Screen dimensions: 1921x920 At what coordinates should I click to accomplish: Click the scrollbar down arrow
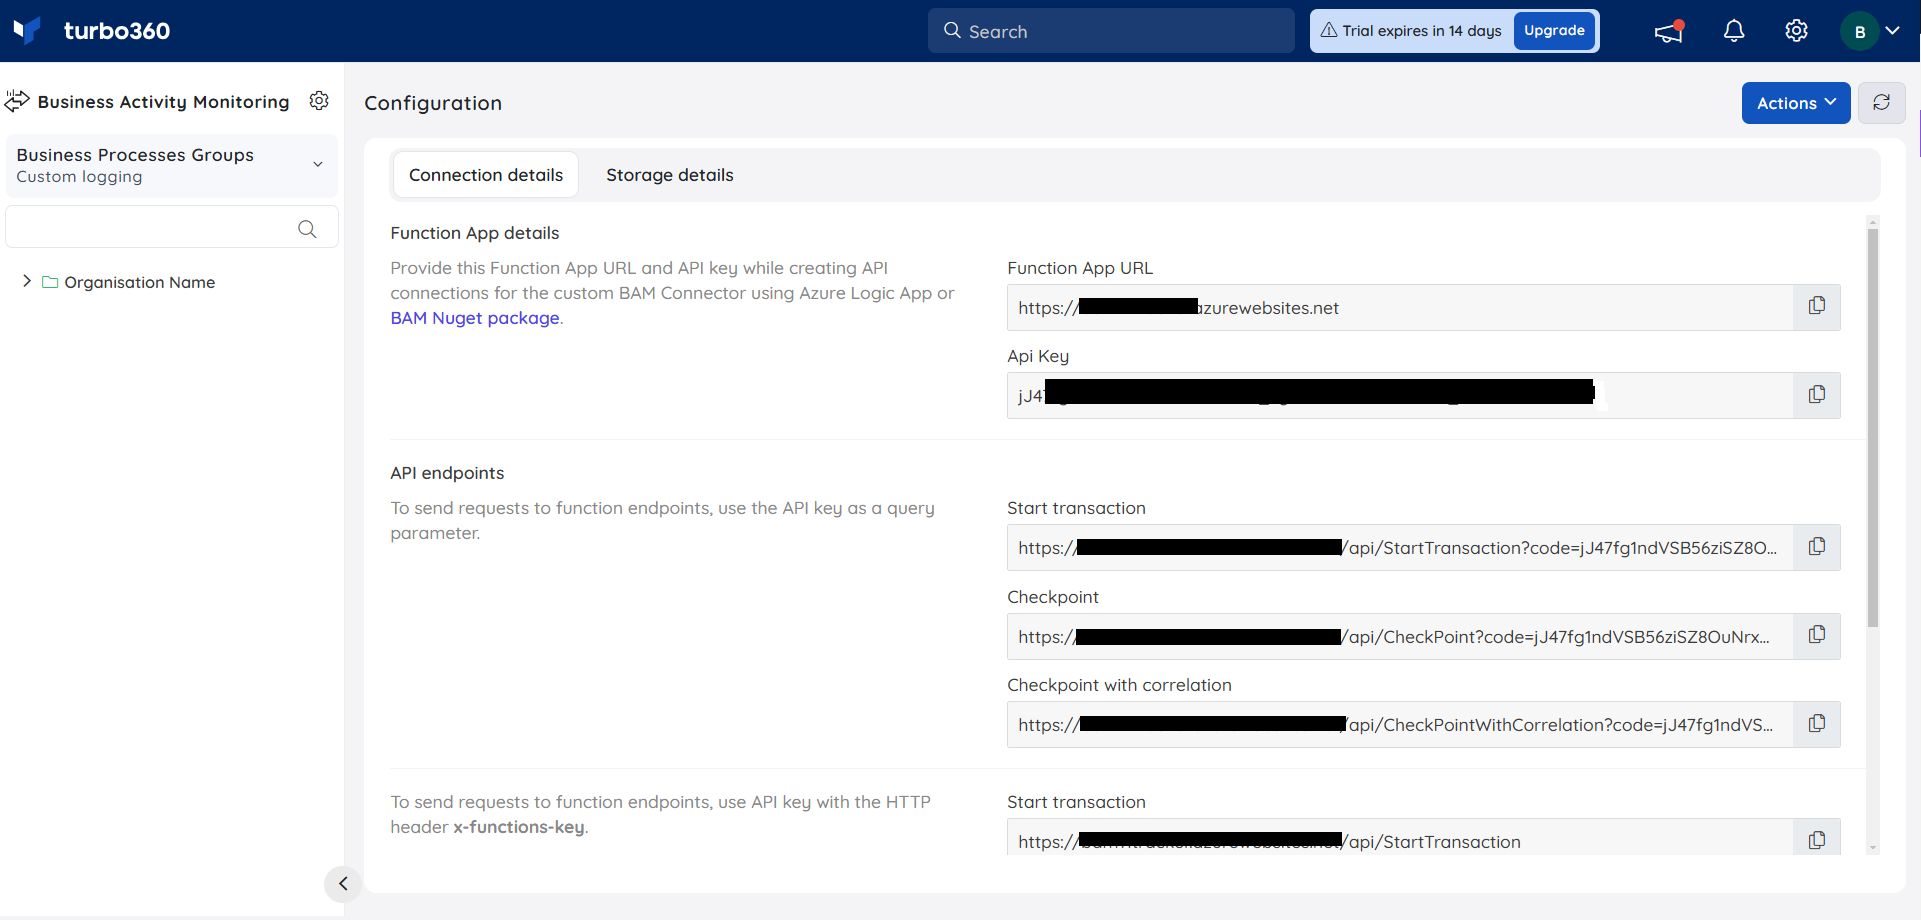click(1873, 848)
